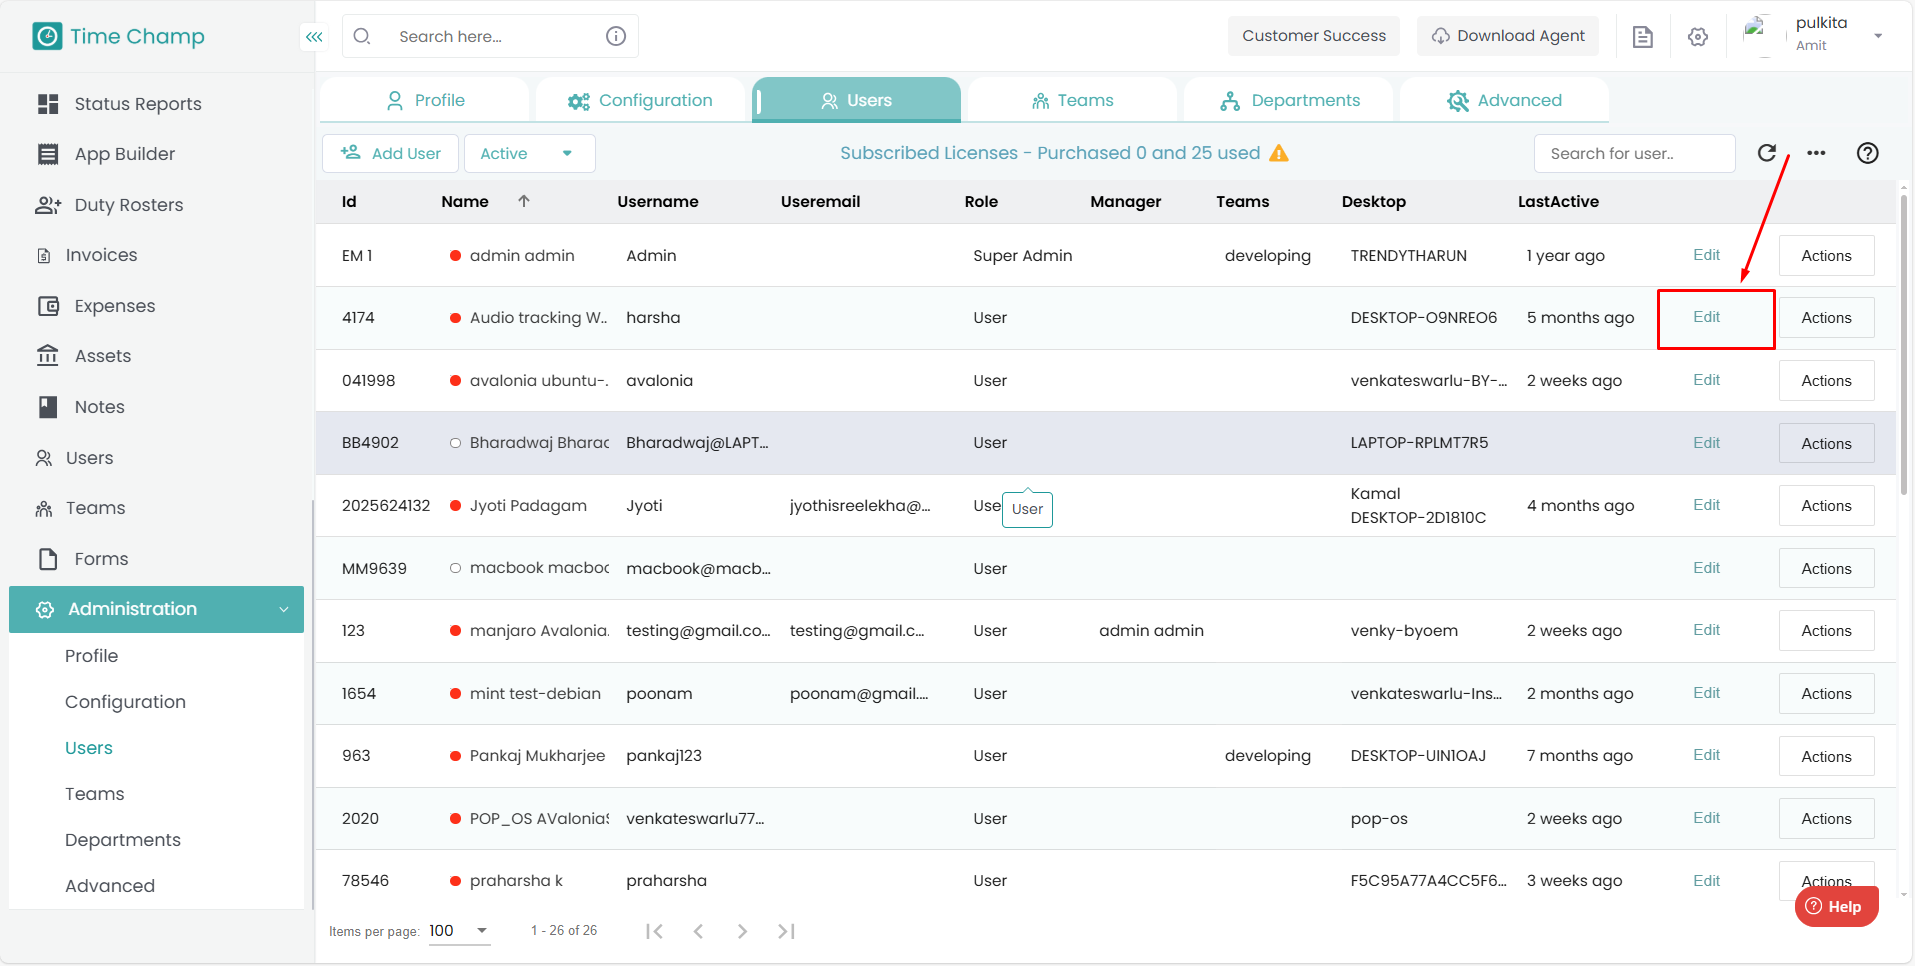Click the refresh users list icon

1767,153
